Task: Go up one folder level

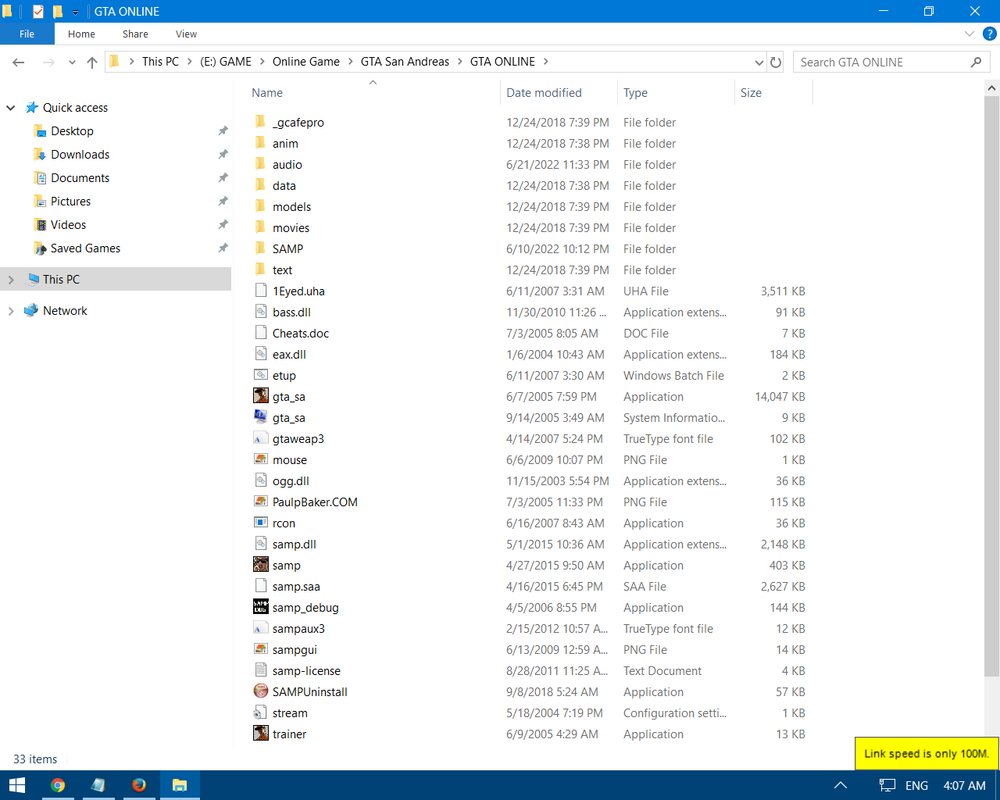Action: [x=92, y=62]
